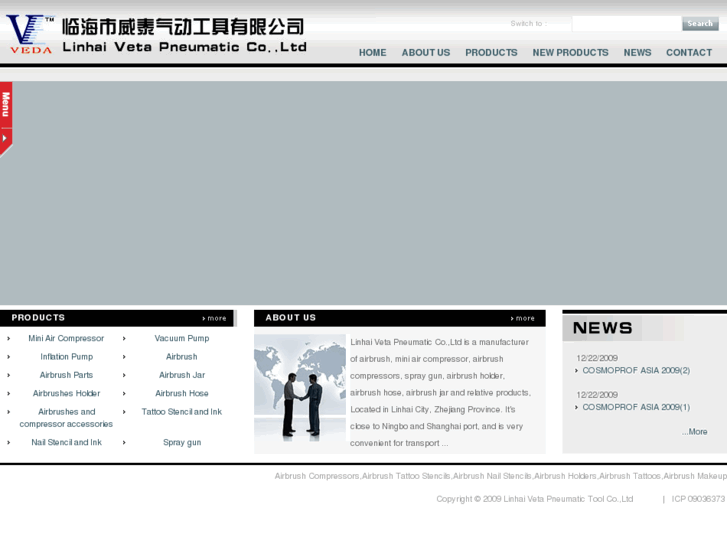Open more in ABOUT US panel
The image size is (727, 545).
tap(523, 318)
